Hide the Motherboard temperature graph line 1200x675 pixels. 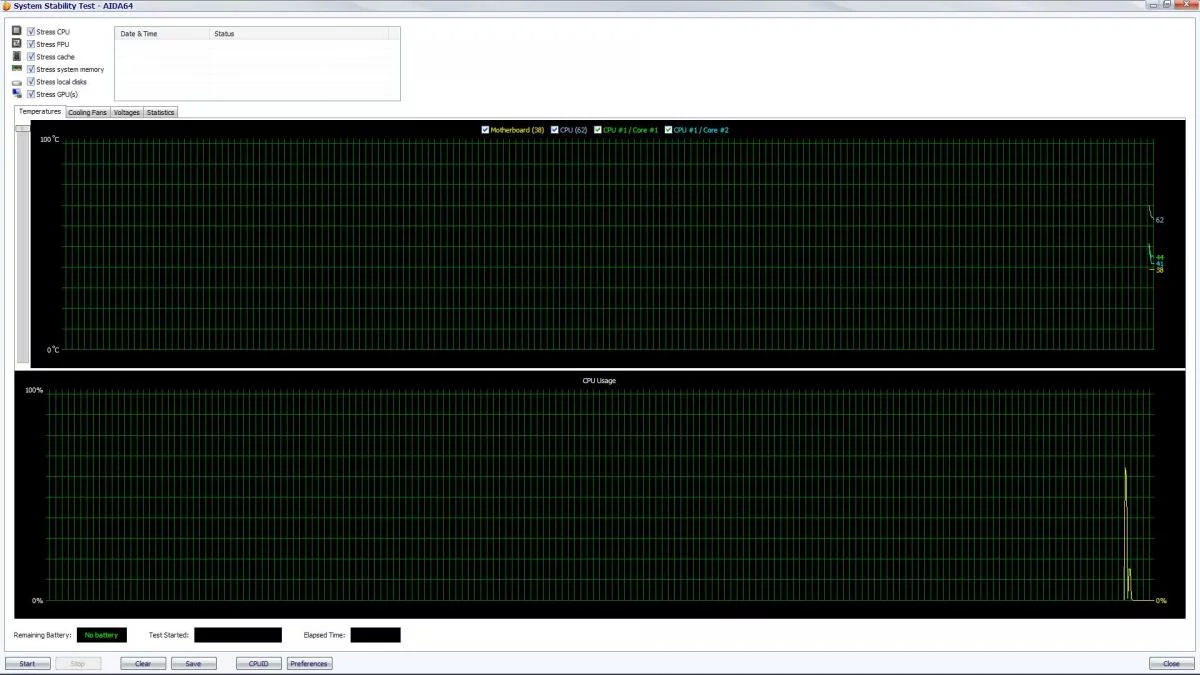point(486,130)
